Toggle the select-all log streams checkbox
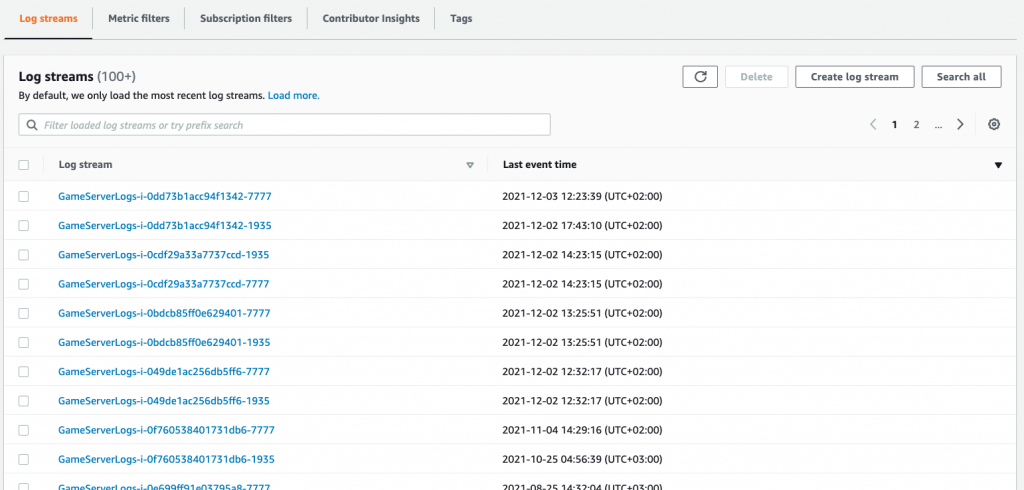 [x=24, y=165]
